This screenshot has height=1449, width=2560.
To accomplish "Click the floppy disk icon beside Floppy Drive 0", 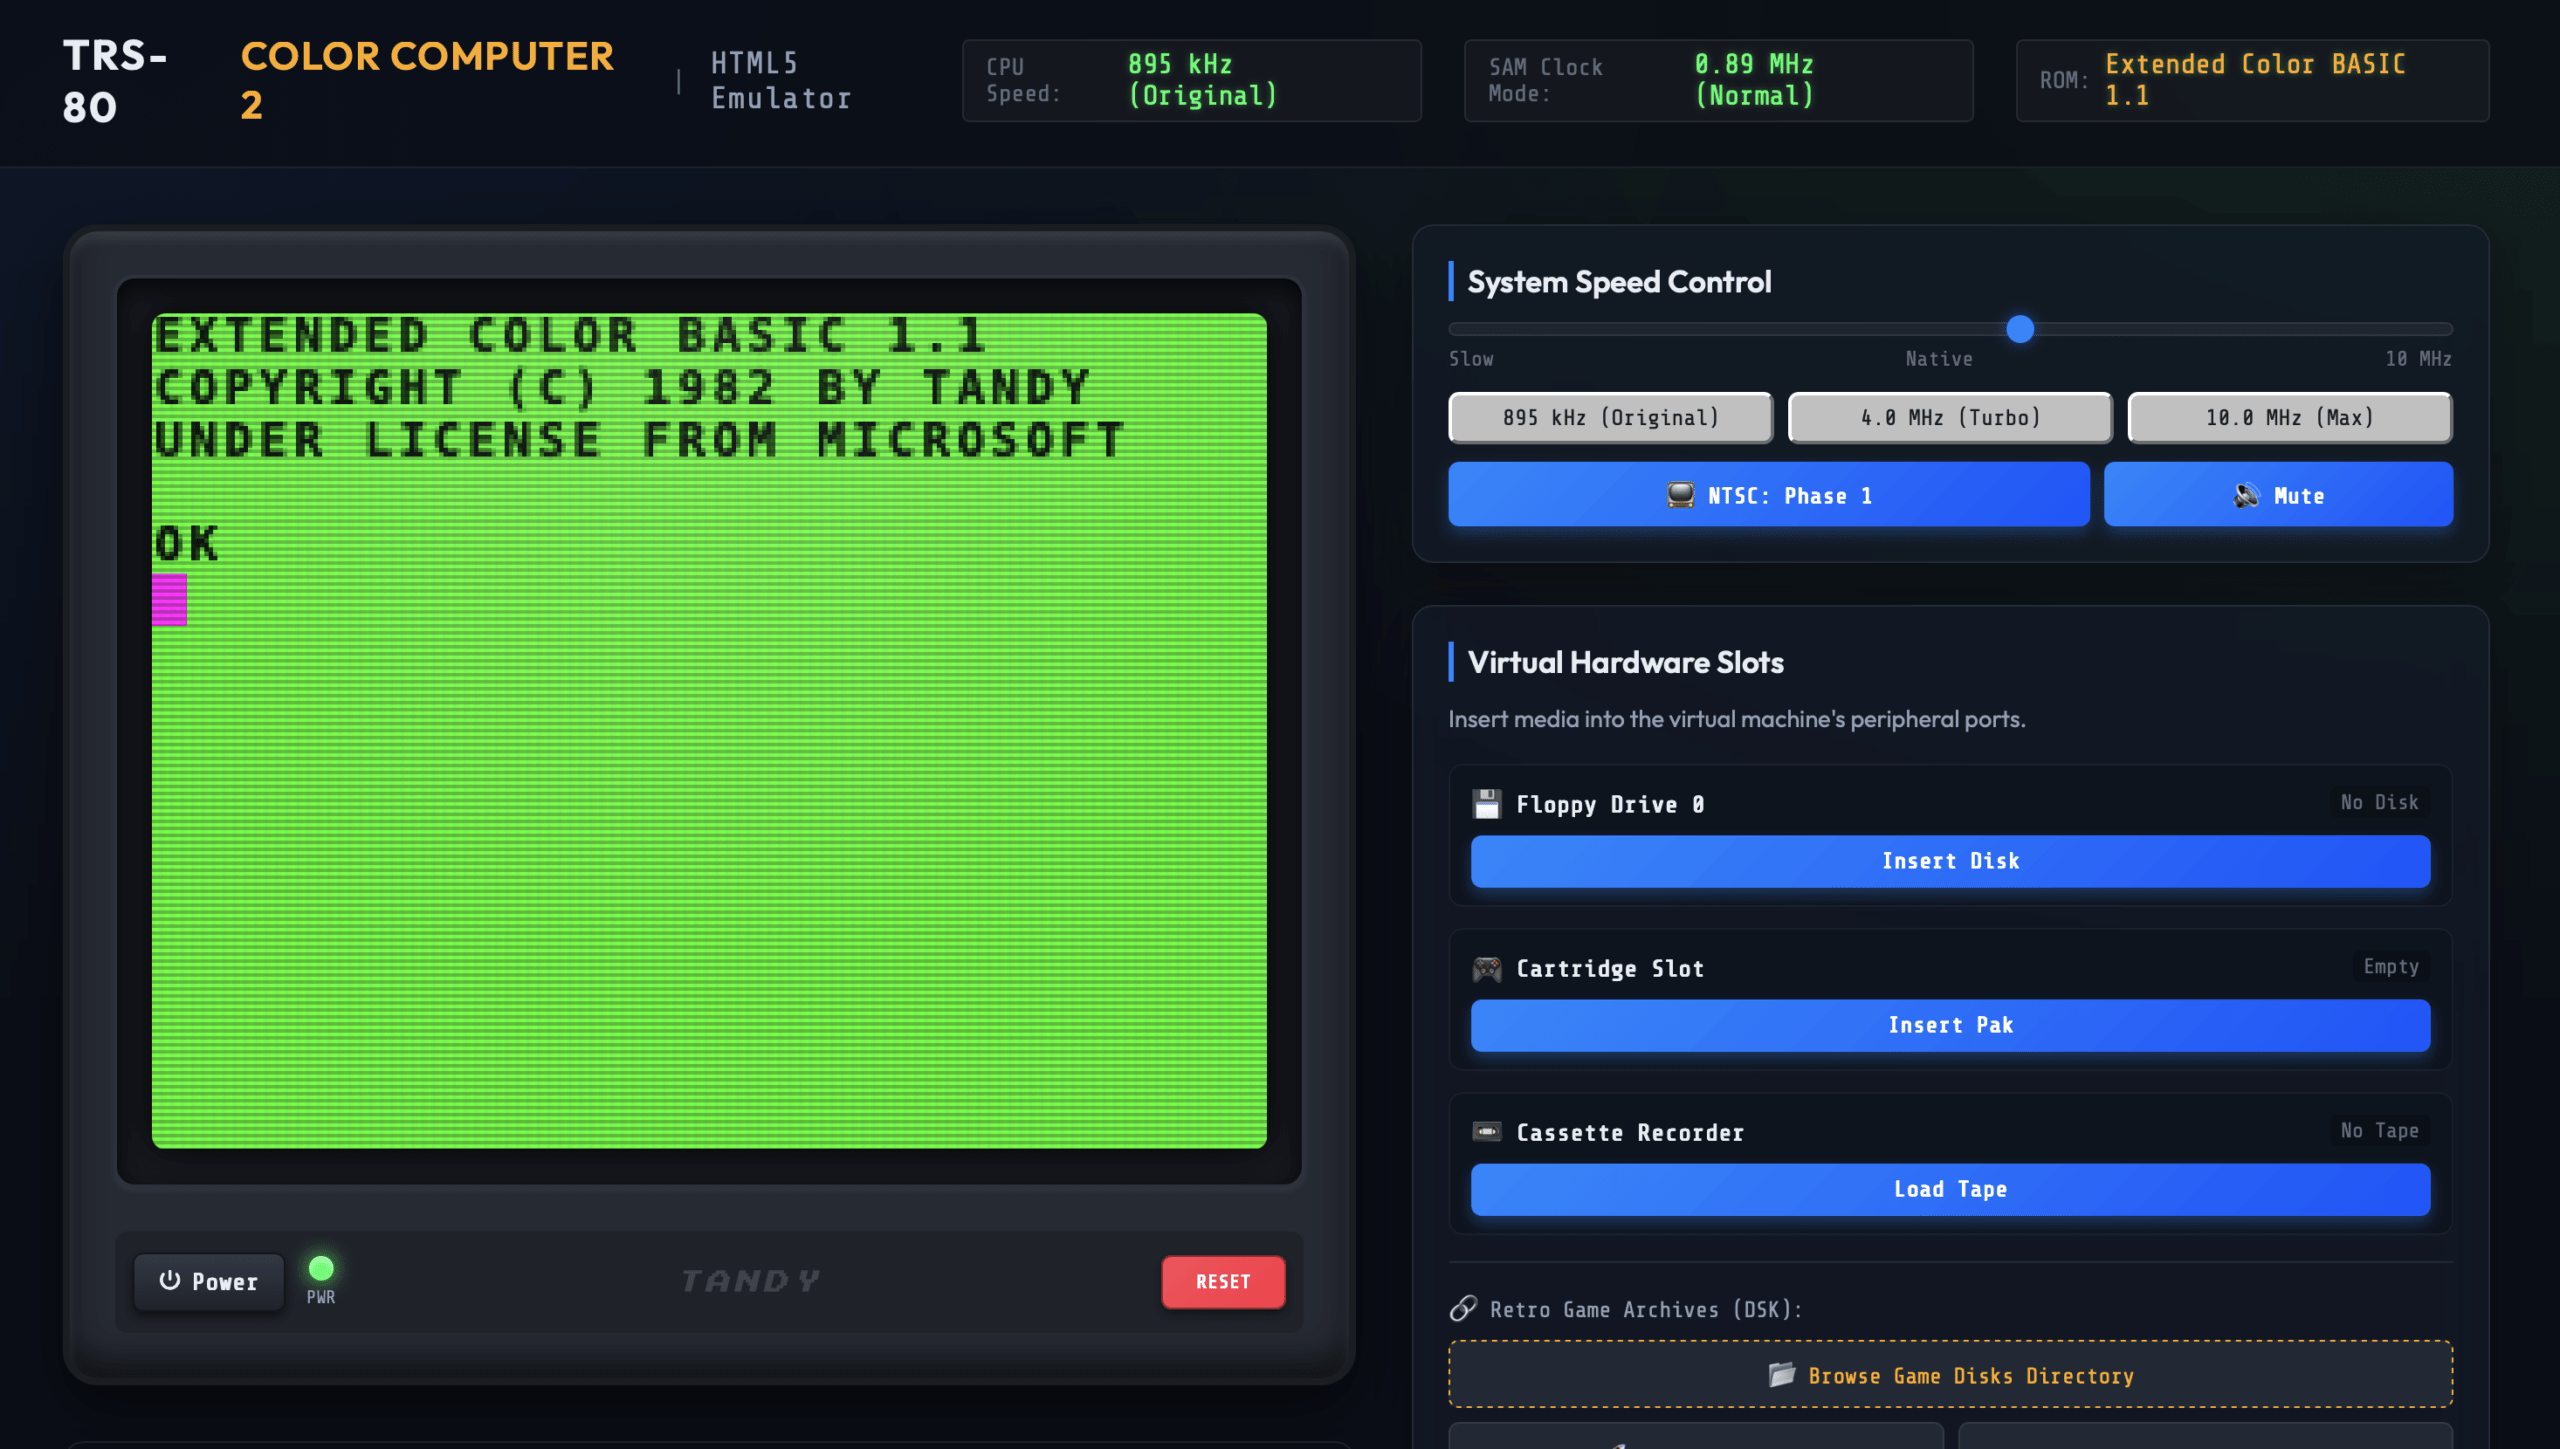I will 1487,804.
